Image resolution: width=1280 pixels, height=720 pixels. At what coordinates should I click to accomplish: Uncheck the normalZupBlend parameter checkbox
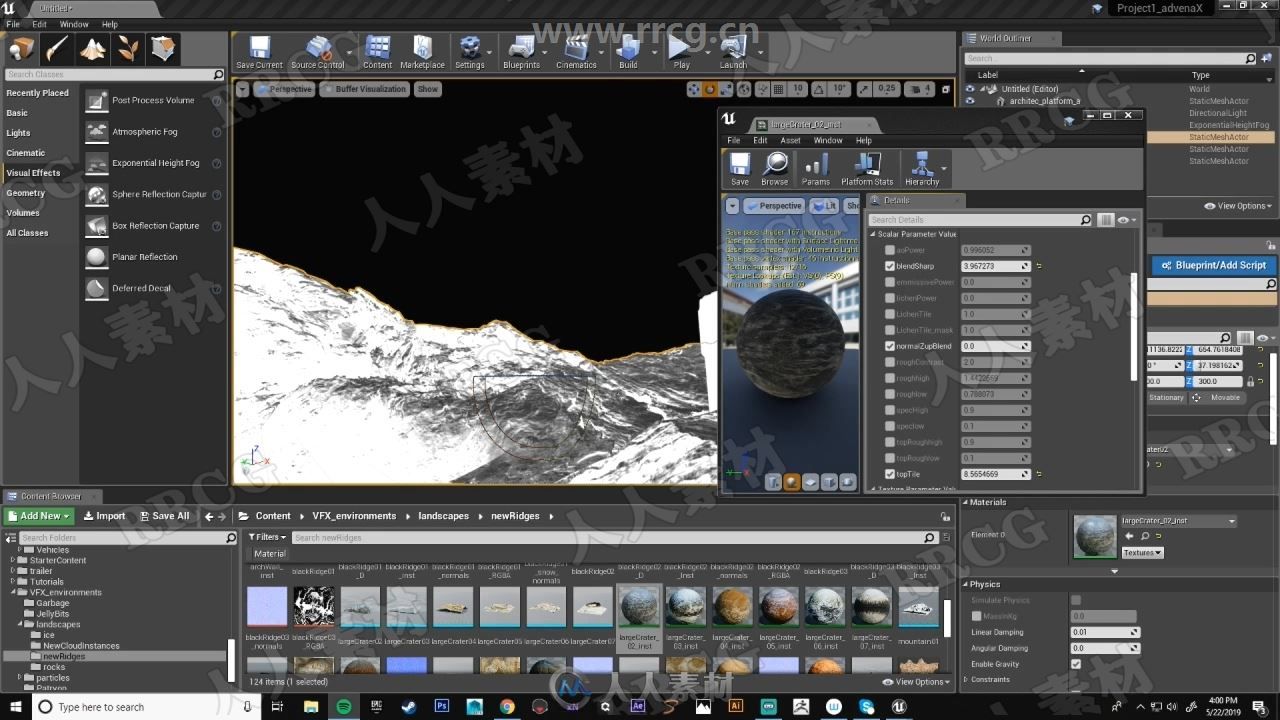890,346
